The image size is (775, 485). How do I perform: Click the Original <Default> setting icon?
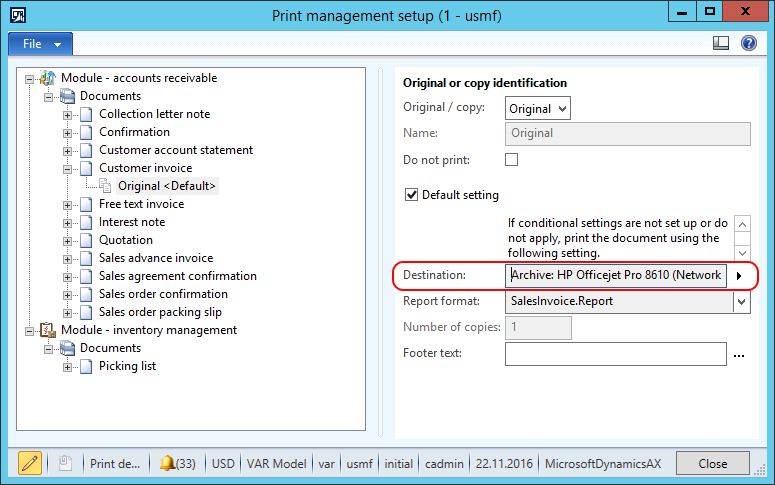[105, 186]
